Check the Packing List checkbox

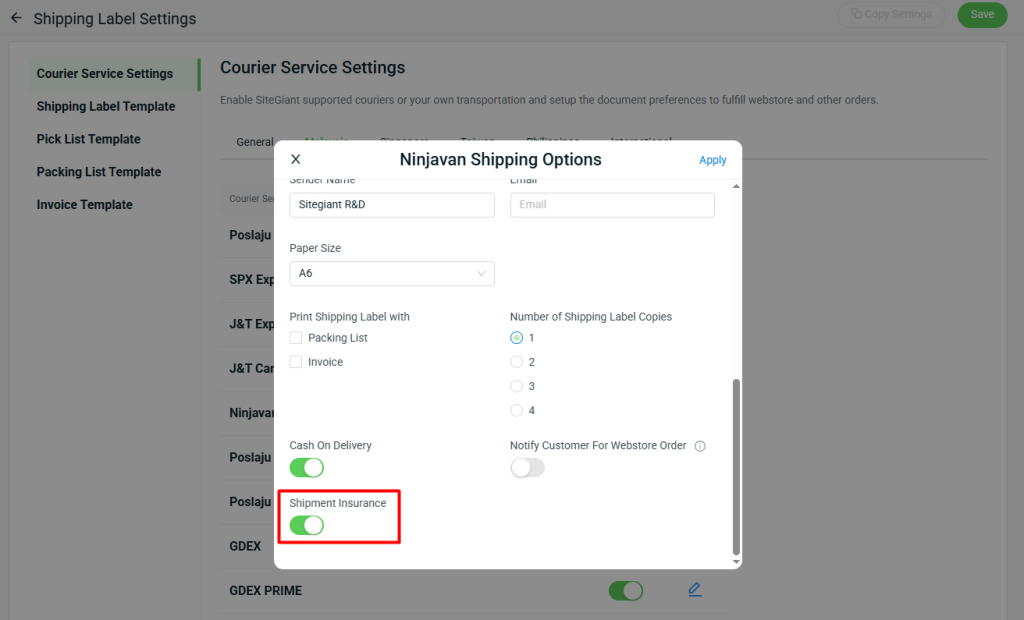point(296,338)
